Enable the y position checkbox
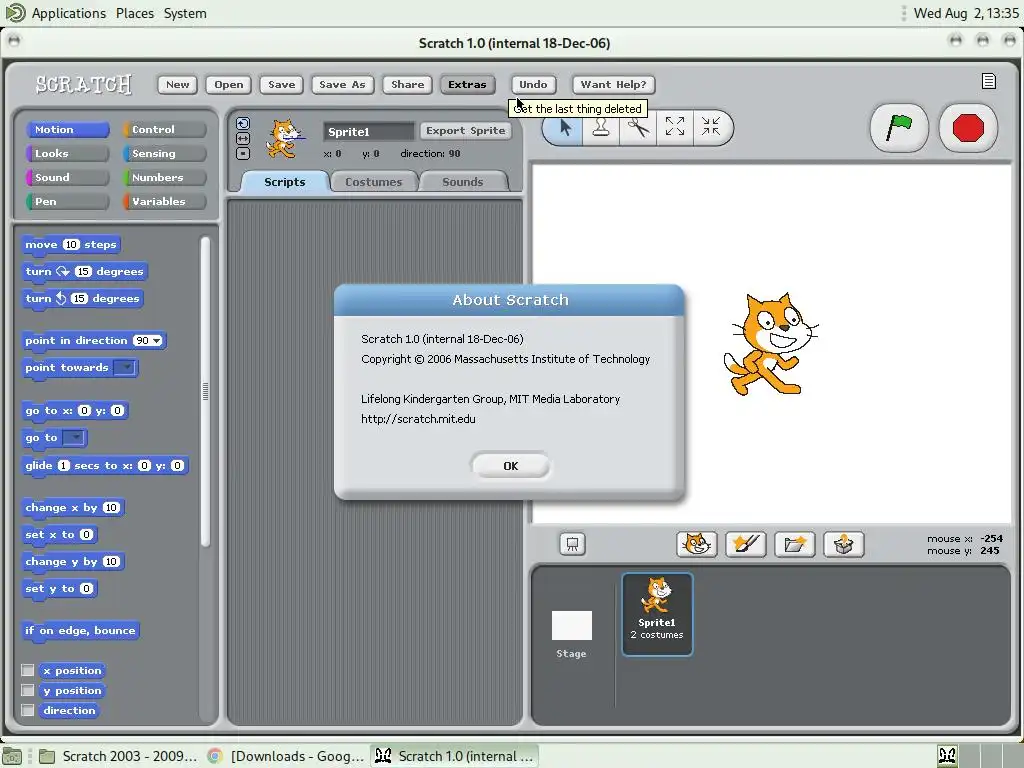Image resolution: width=1024 pixels, height=768 pixels. click(27, 690)
